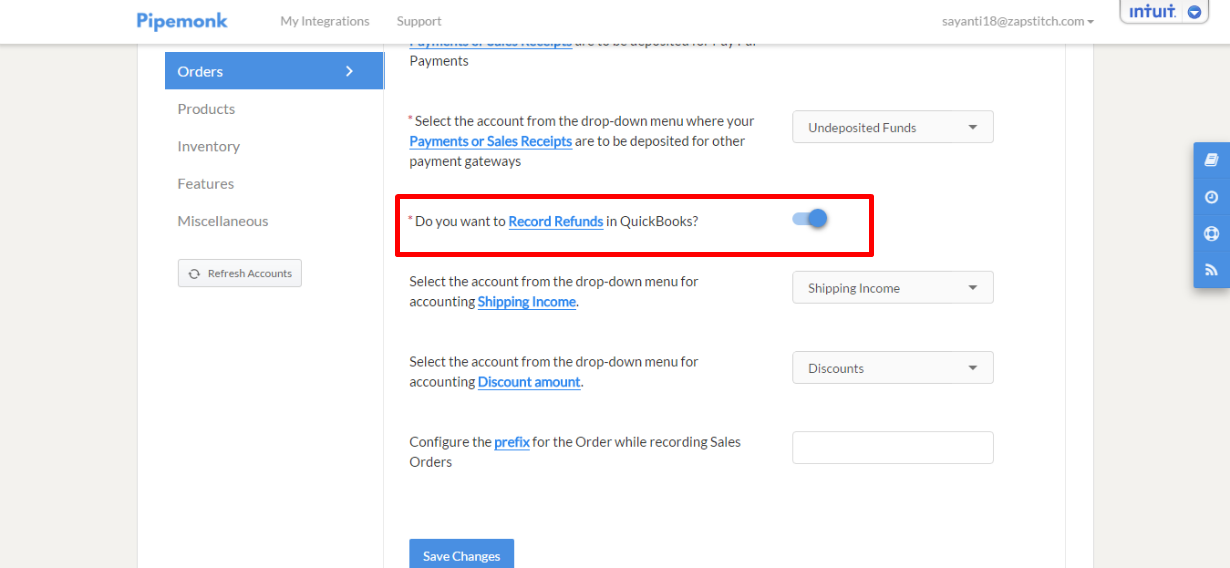Image resolution: width=1230 pixels, height=568 pixels.
Task: Open the book documentation icon in side panel
Action: pyautogui.click(x=1211, y=160)
